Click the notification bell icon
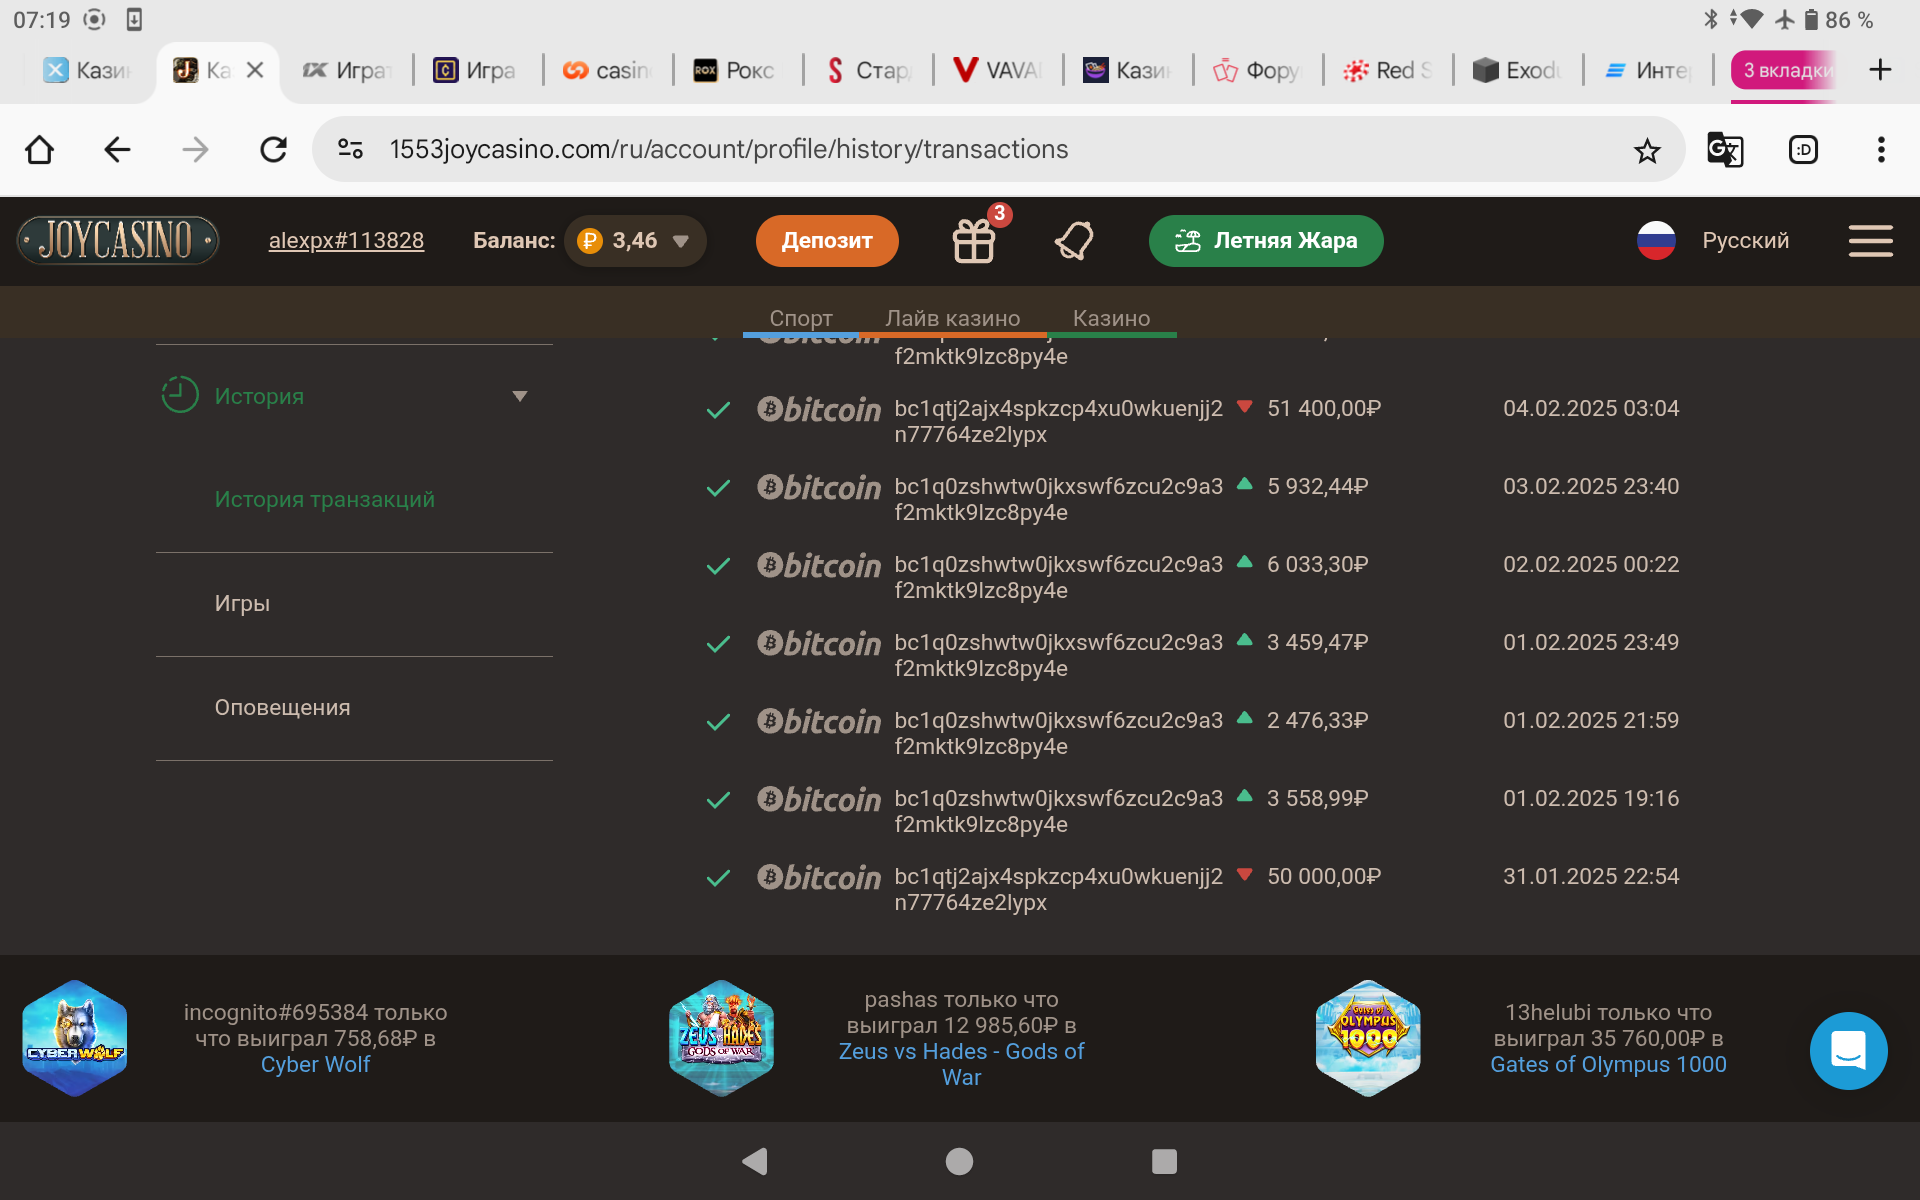The image size is (1920, 1200). coord(1074,241)
